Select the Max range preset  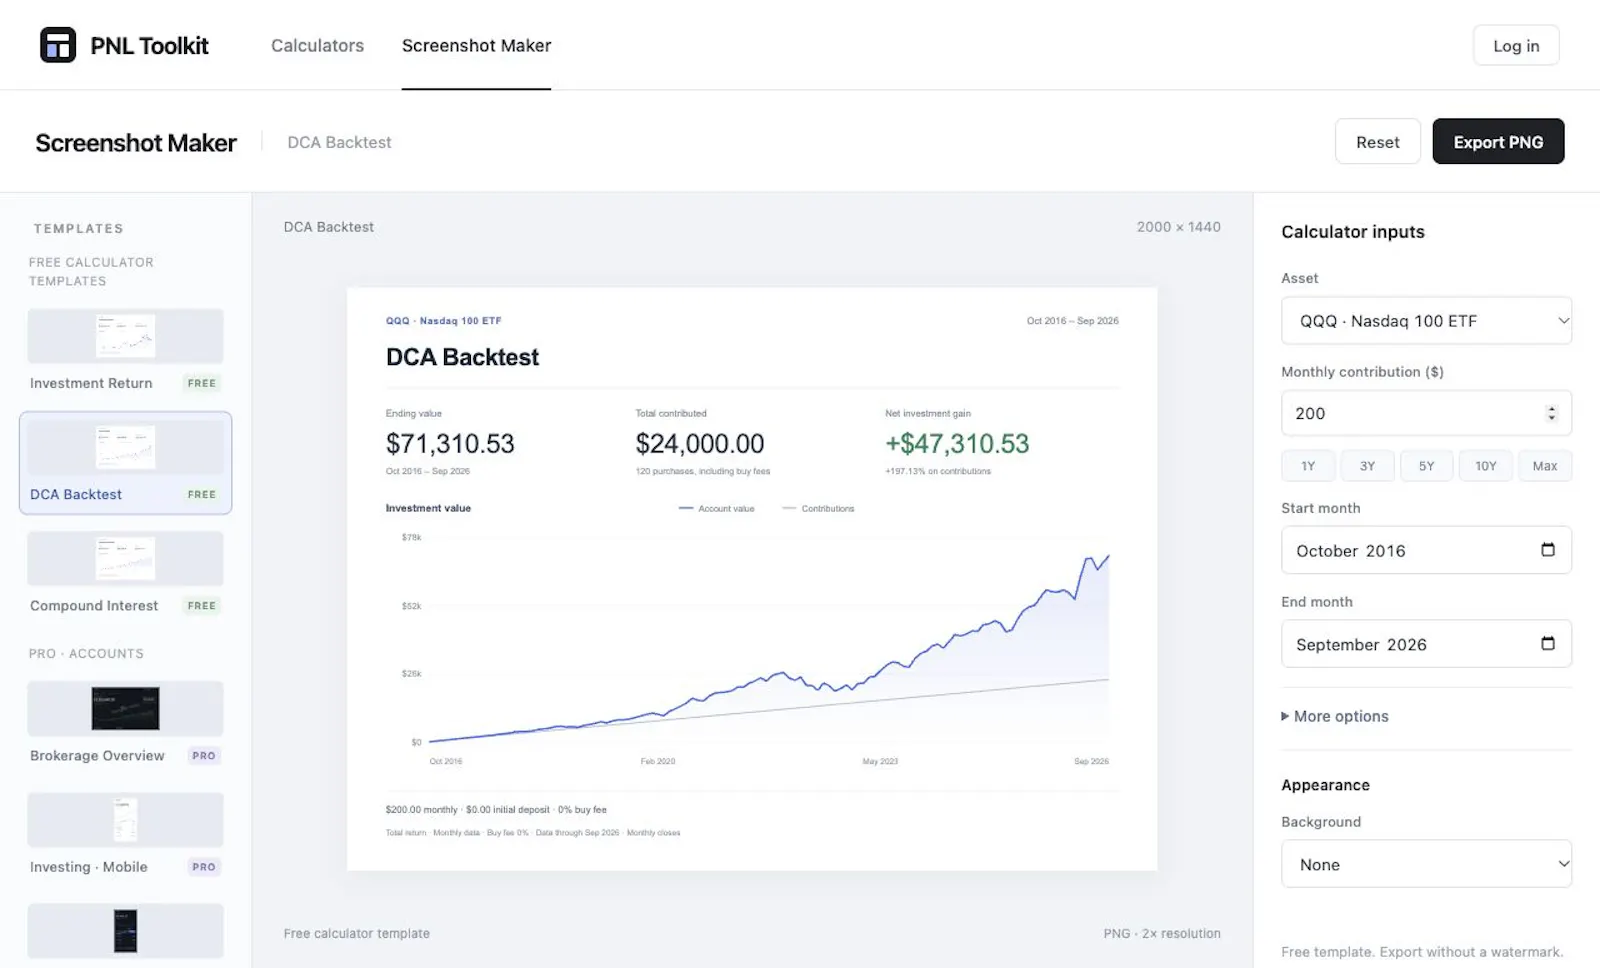(x=1545, y=466)
